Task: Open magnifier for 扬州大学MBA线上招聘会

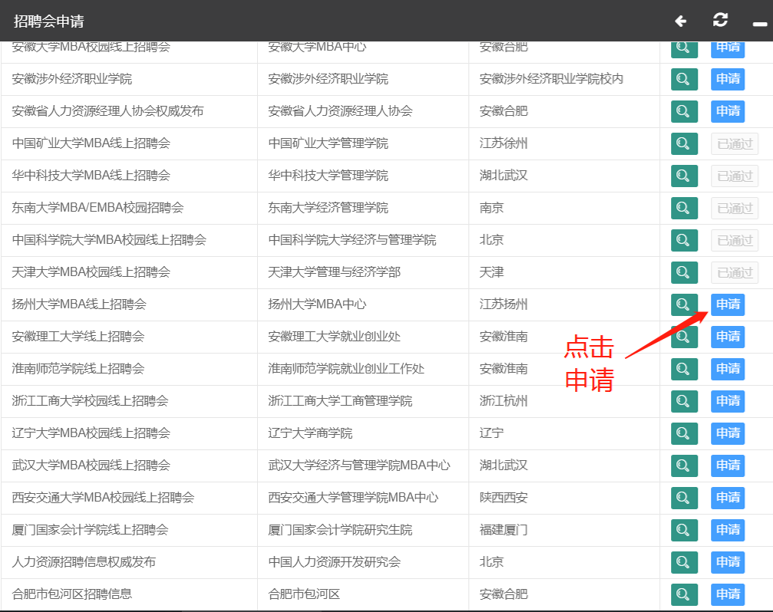Action: 684,304
